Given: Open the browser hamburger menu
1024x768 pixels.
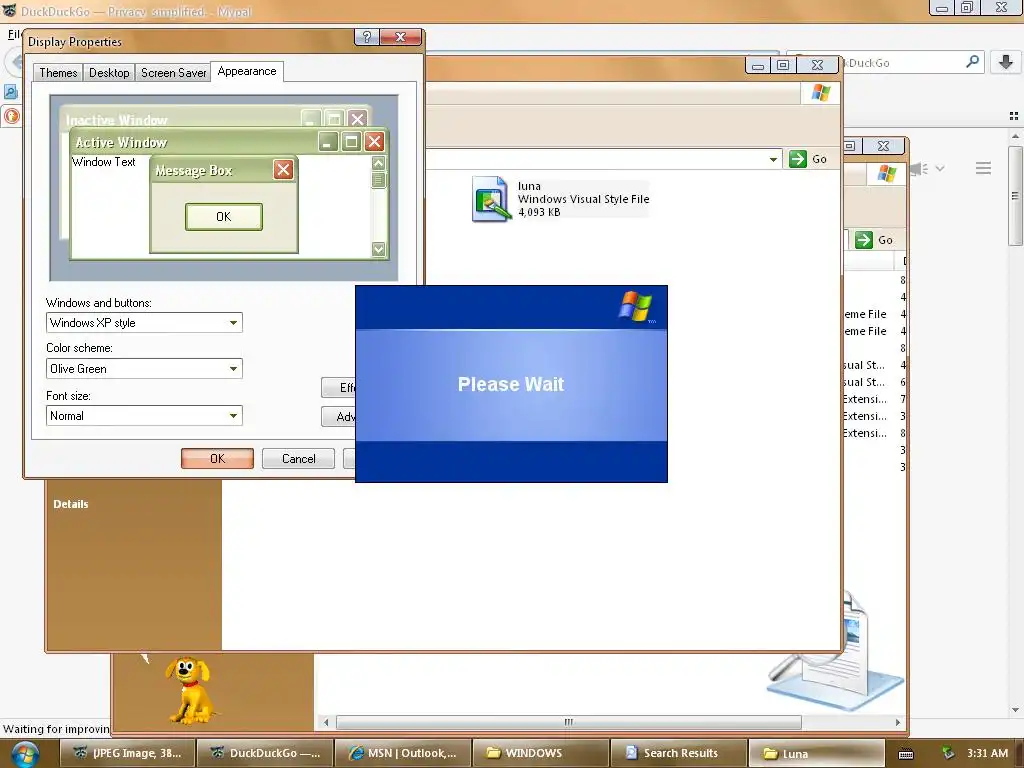Looking at the screenshot, I should (x=984, y=168).
